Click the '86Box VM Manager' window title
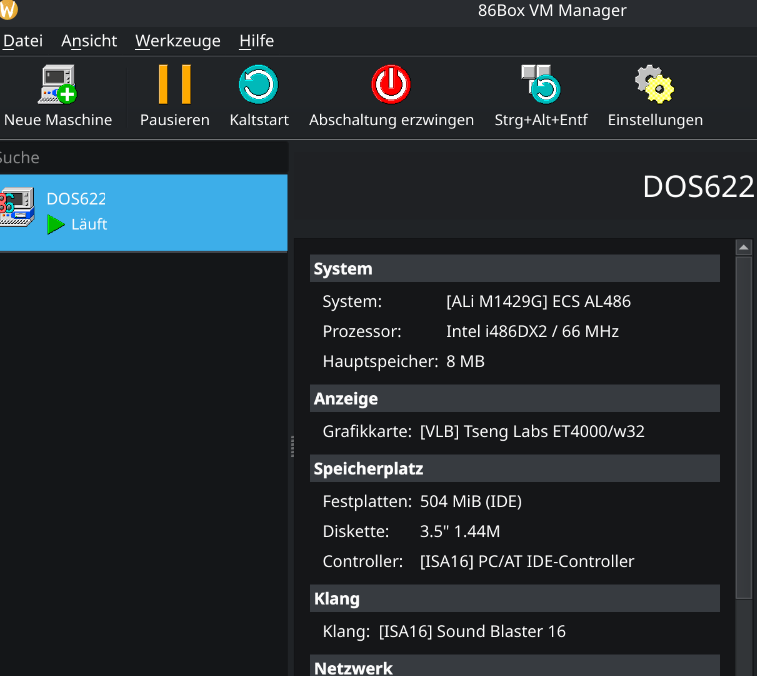This screenshot has height=676, width=757. pyautogui.click(x=552, y=10)
